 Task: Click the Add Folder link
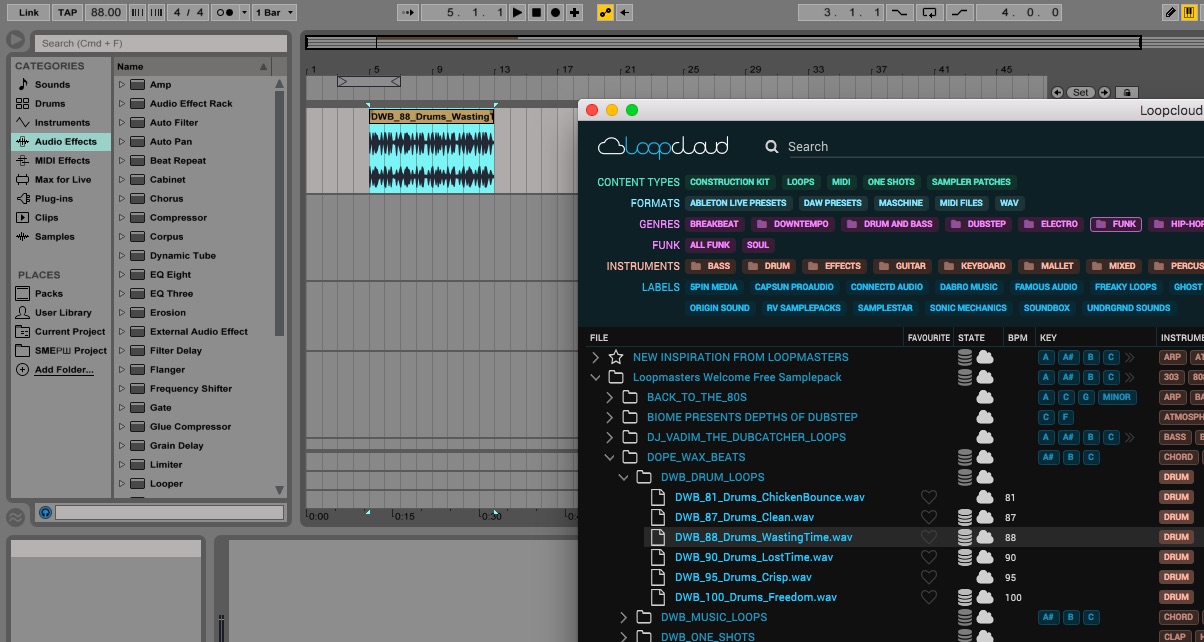[x=64, y=370]
